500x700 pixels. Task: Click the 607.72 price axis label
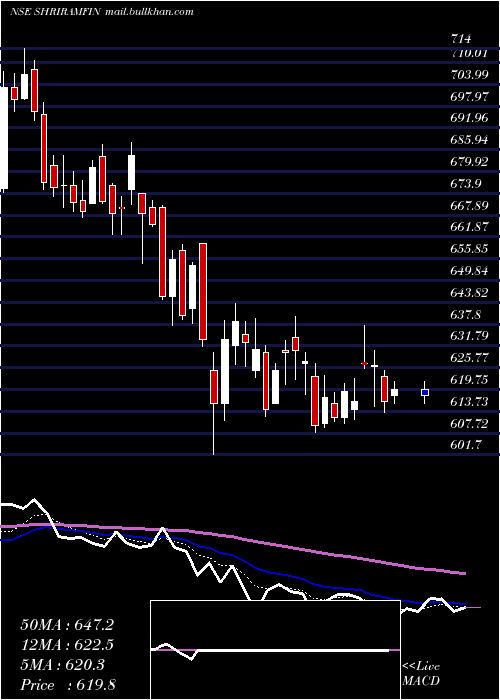(x=469, y=423)
